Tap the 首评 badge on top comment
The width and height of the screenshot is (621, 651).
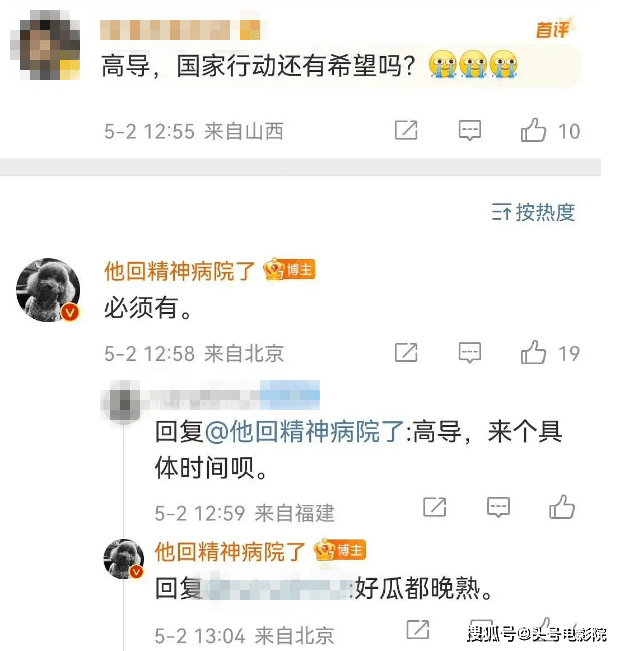pos(553,29)
